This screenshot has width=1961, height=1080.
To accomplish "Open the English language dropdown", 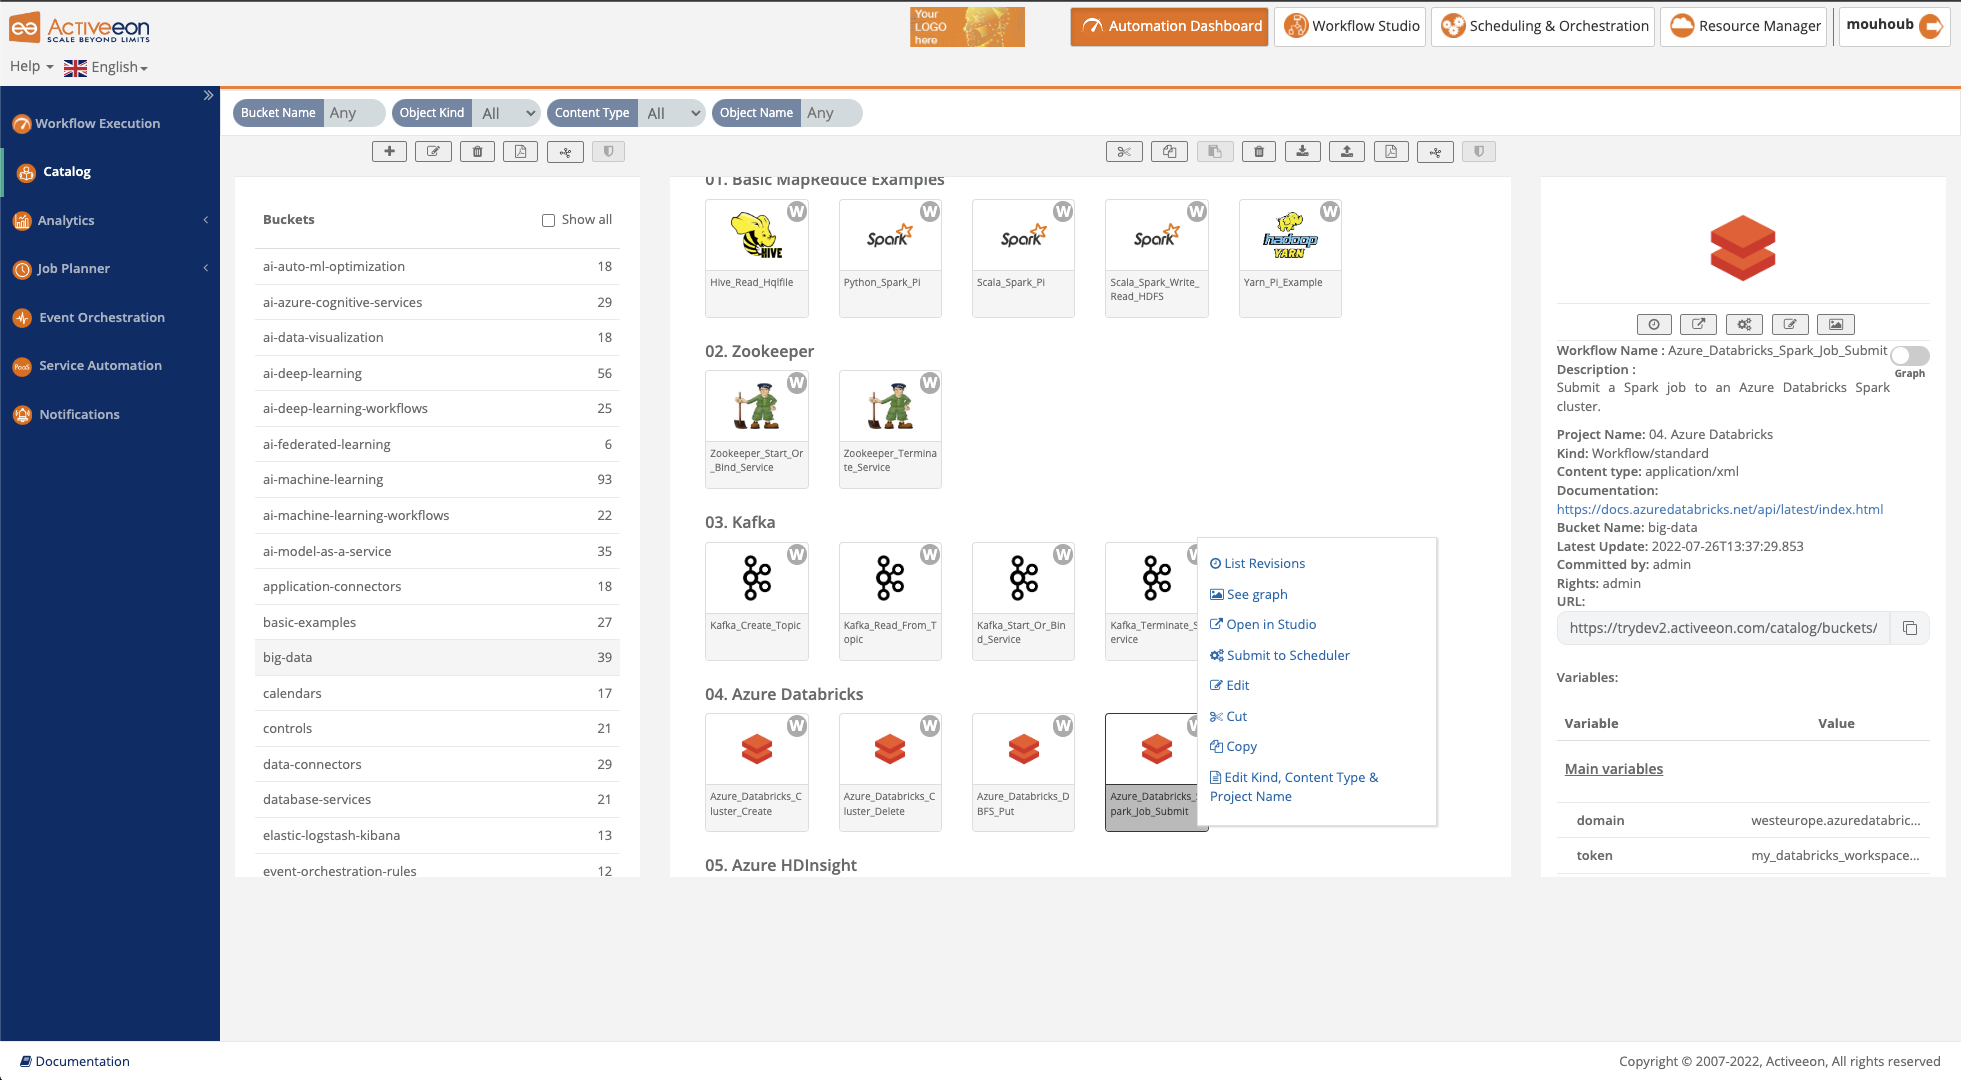I will [x=106, y=67].
